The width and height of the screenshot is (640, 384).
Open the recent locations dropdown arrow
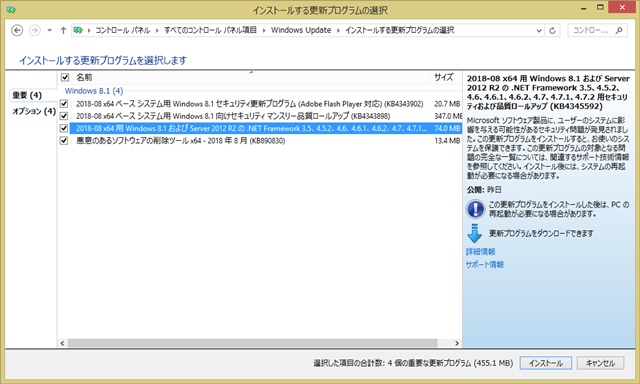pos(49,30)
